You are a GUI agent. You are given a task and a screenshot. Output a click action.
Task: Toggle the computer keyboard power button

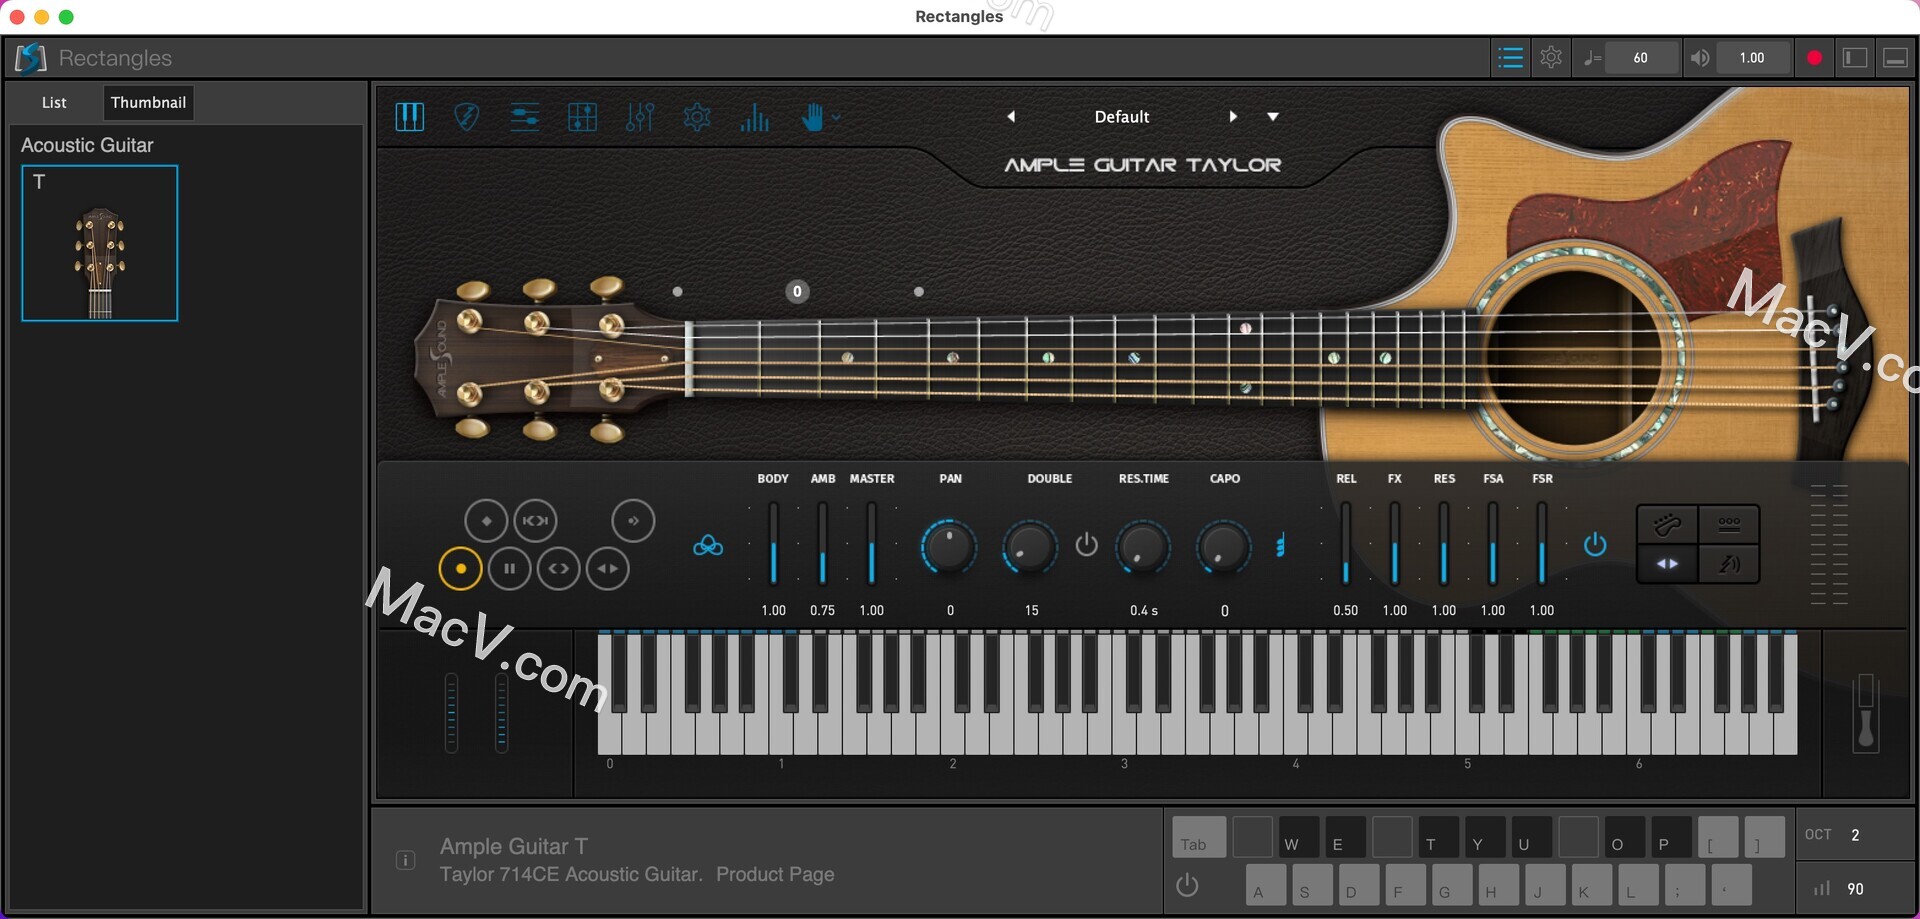click(x=1187, y=885)
